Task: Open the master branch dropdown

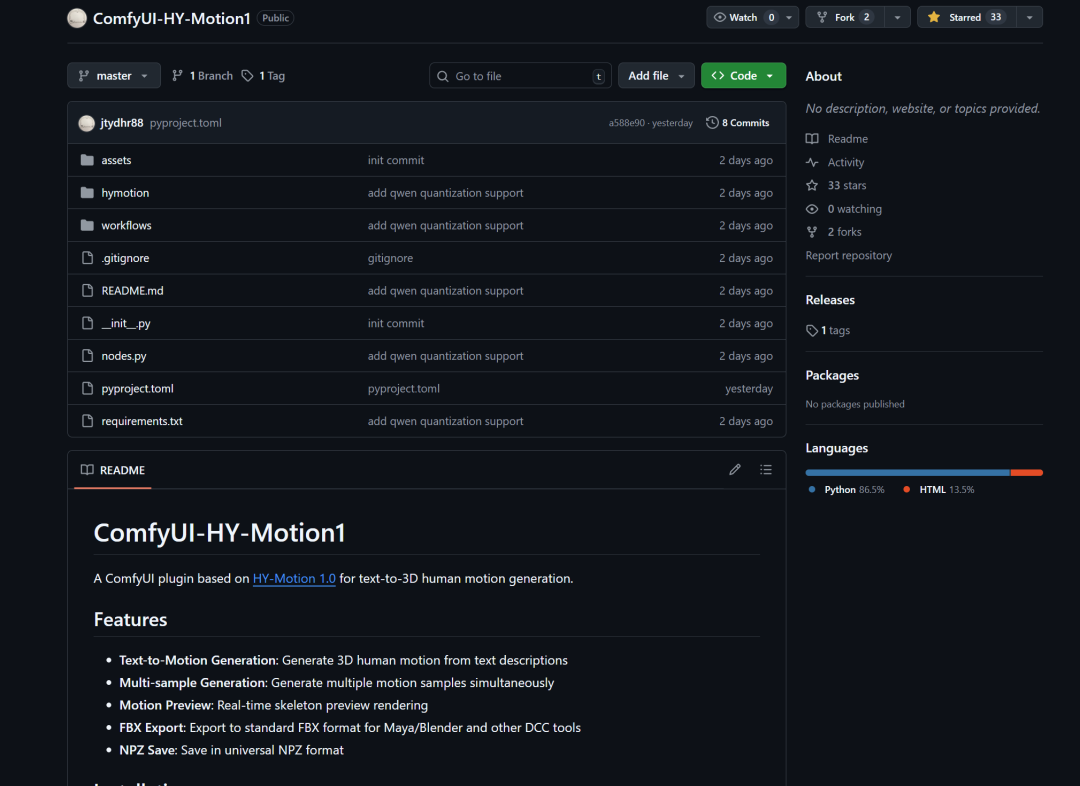Action: click(x=114, y=76)
